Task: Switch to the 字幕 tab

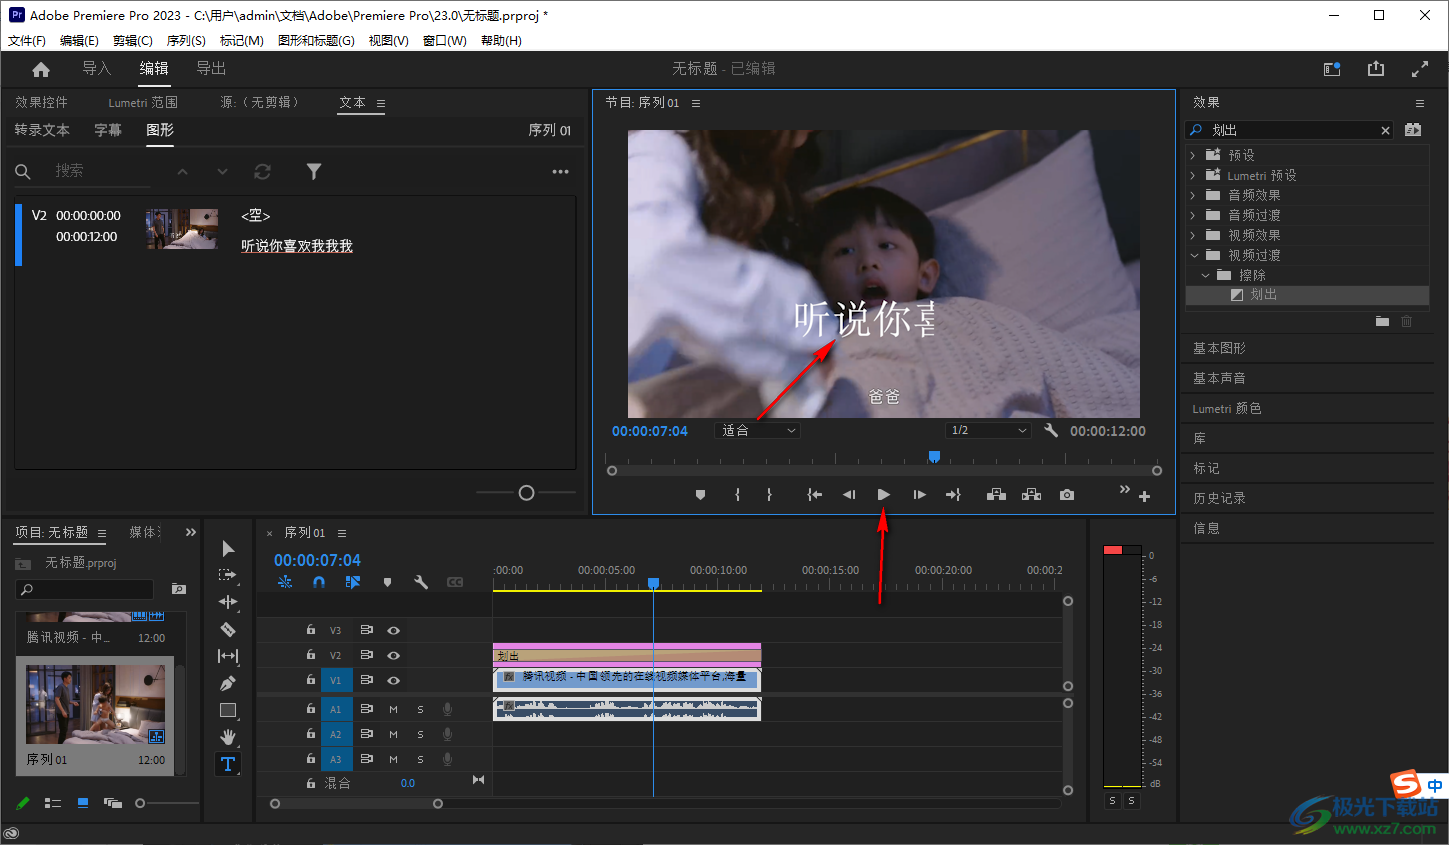Action: tap(108, 130)
